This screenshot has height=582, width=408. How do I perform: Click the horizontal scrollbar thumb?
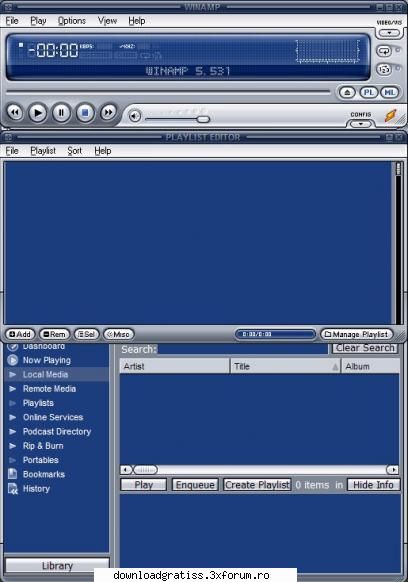(x=145, y=470)
